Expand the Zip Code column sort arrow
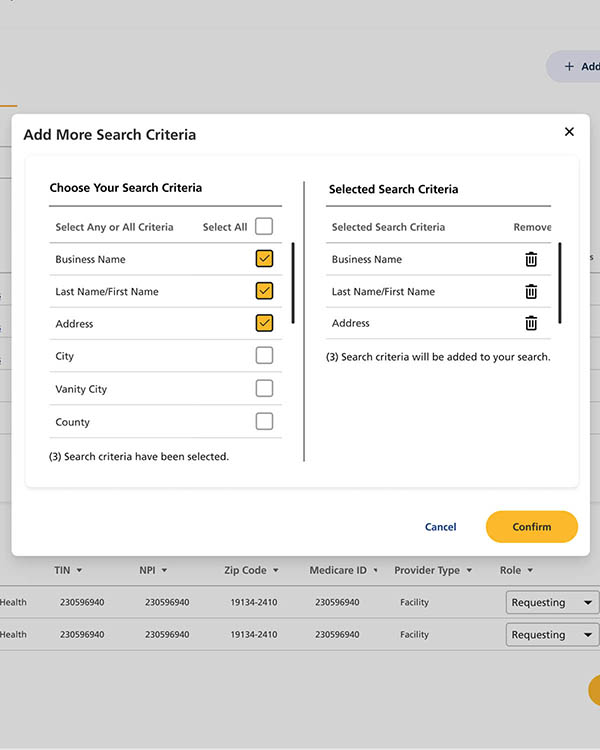 (x=275, y=571)
